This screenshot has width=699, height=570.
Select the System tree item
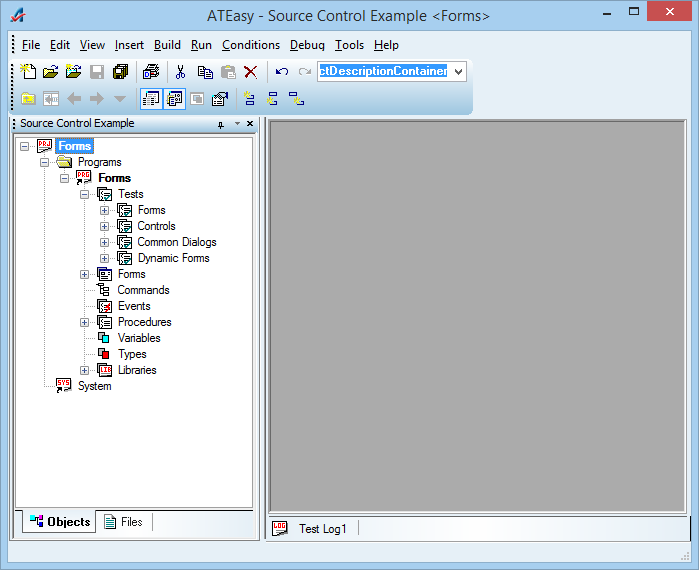95,386
